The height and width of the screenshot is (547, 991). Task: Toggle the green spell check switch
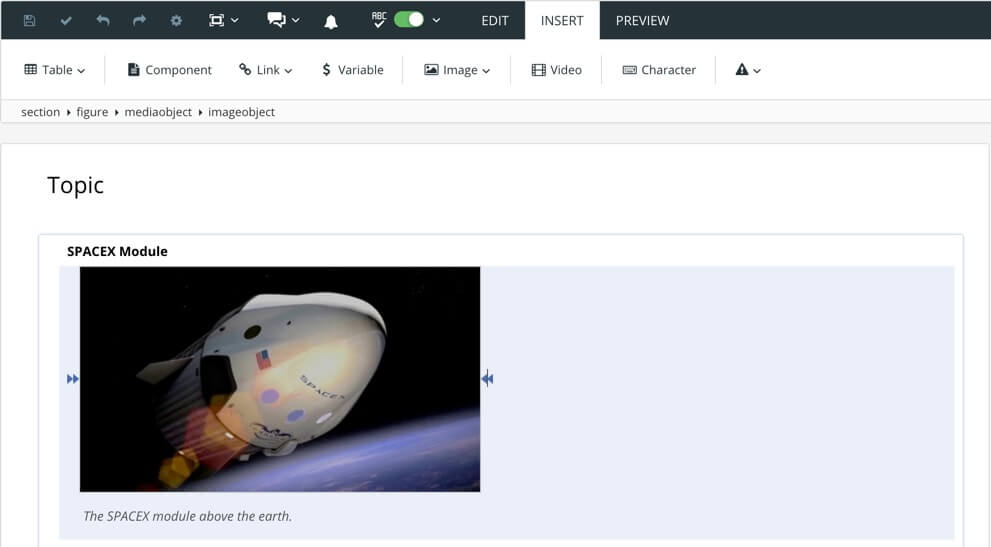[409, 20]
